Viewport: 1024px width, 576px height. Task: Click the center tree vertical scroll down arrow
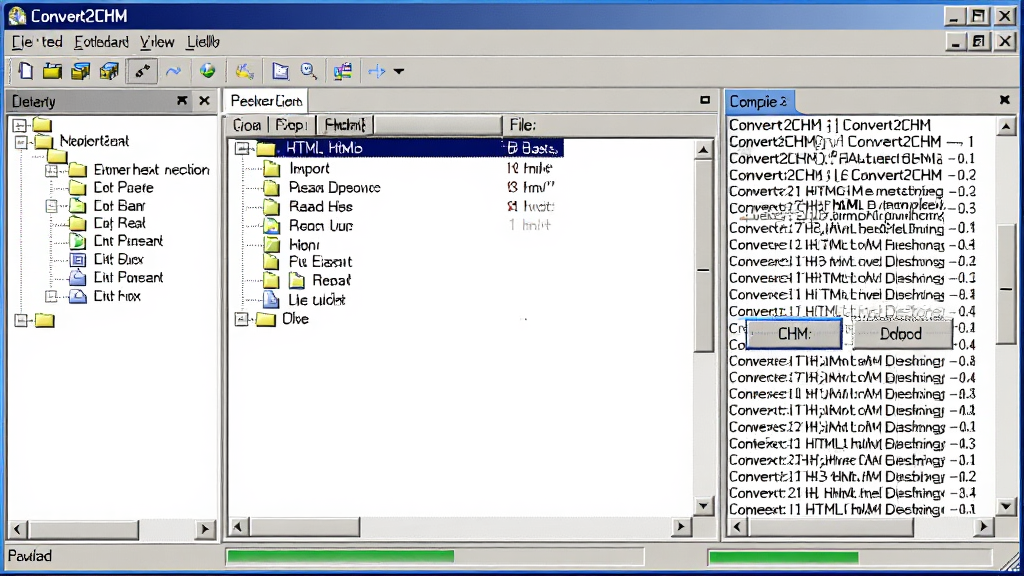pos(703,505)
